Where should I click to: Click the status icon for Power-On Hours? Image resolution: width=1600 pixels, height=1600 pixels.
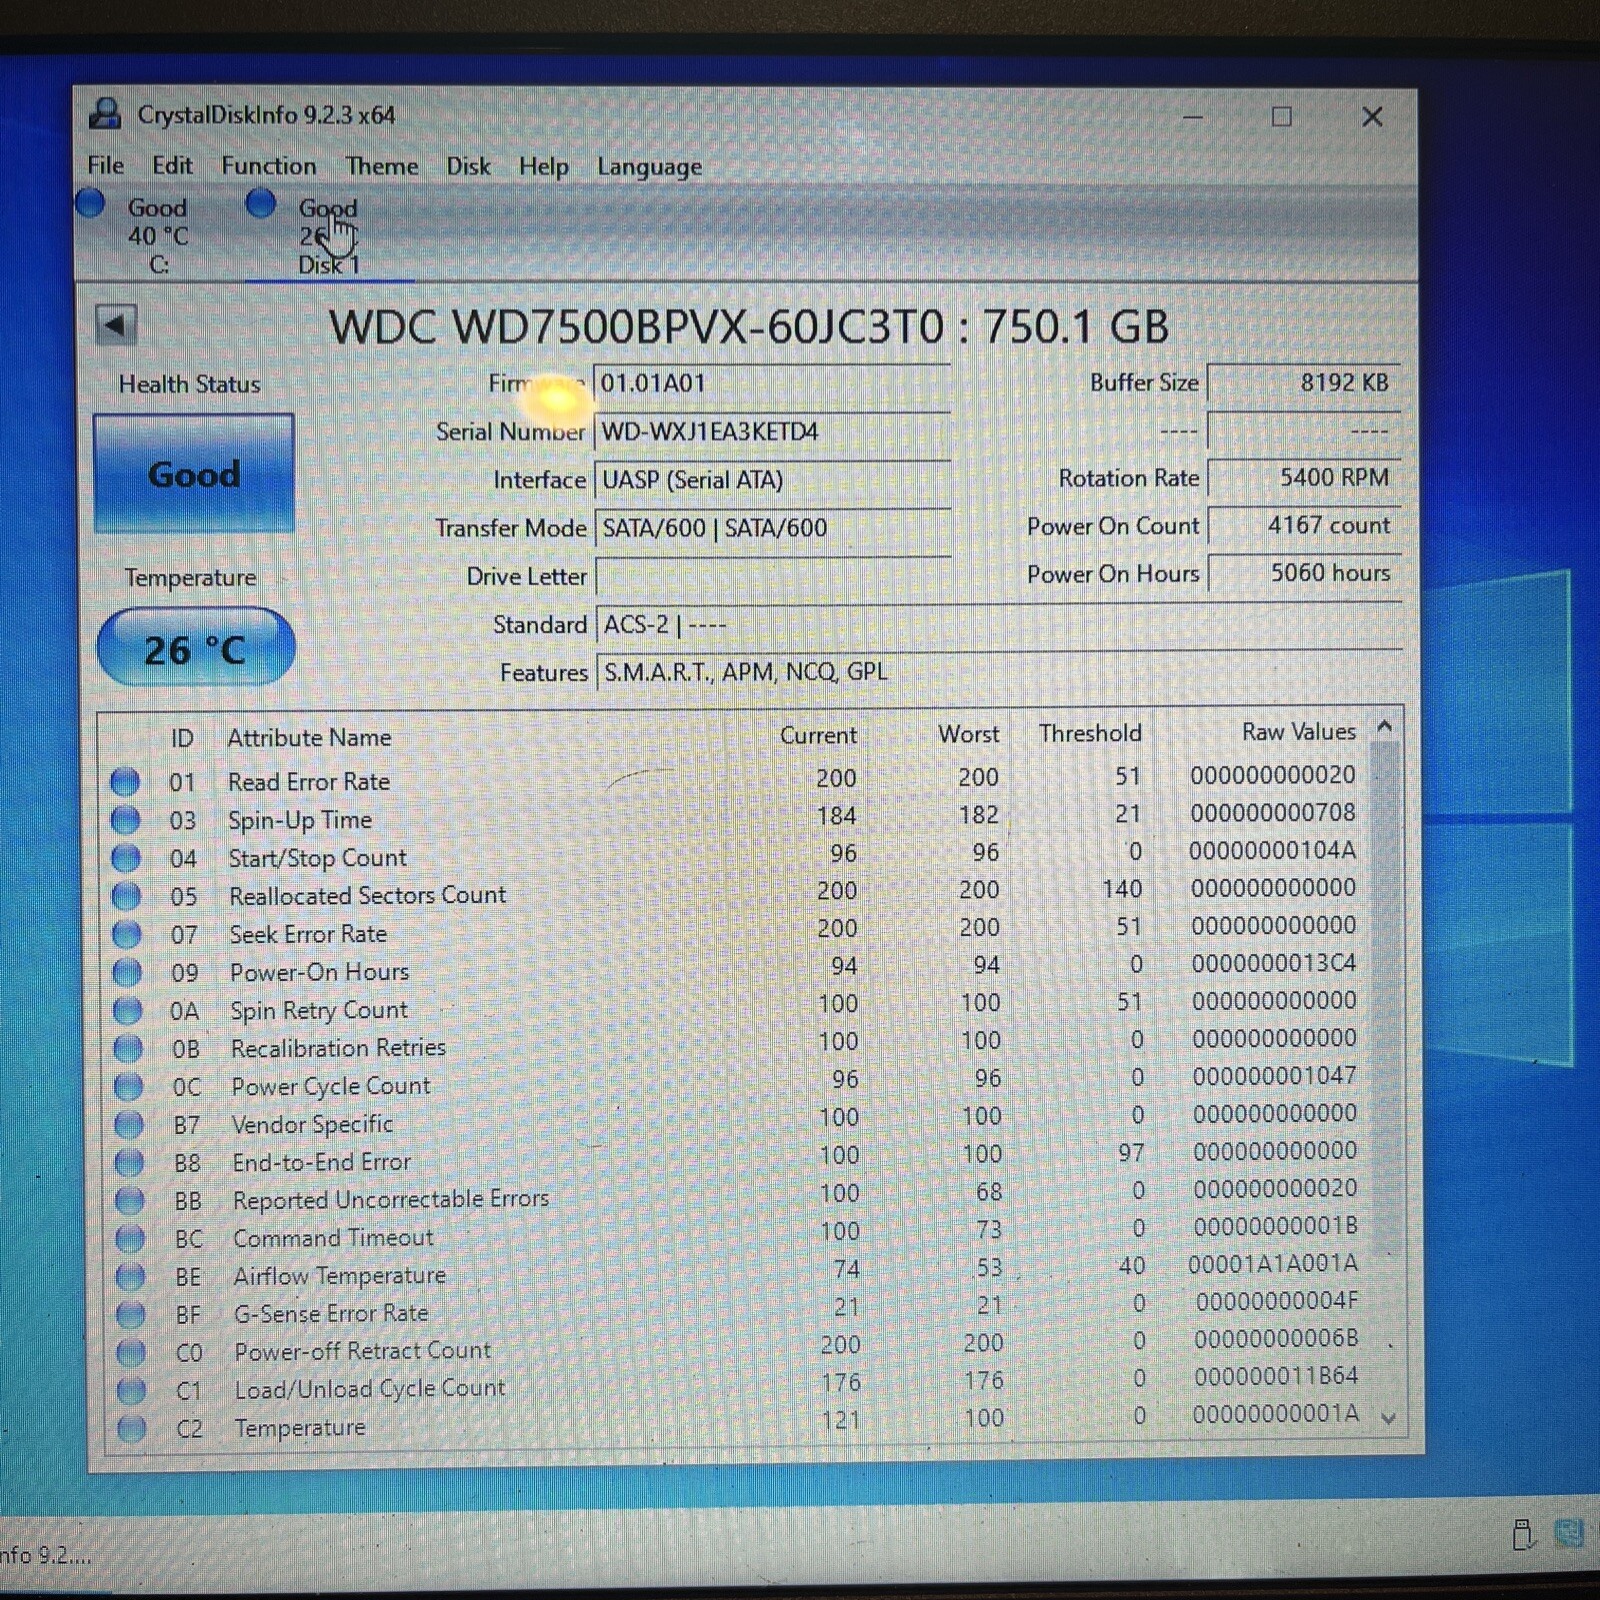click(x=127, y=972)
